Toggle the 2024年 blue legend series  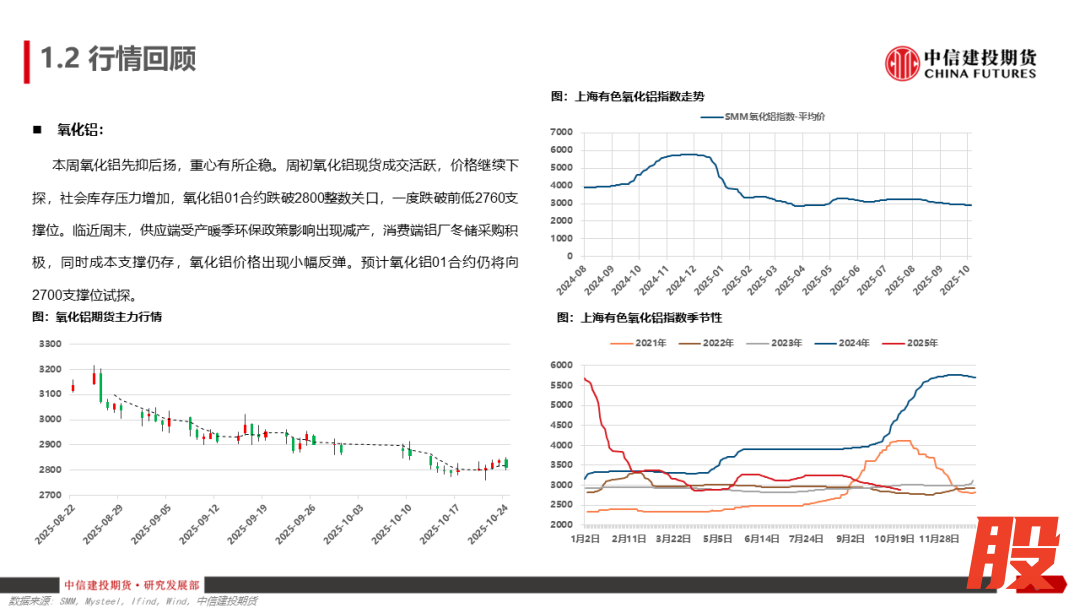(x=842, y=343)
